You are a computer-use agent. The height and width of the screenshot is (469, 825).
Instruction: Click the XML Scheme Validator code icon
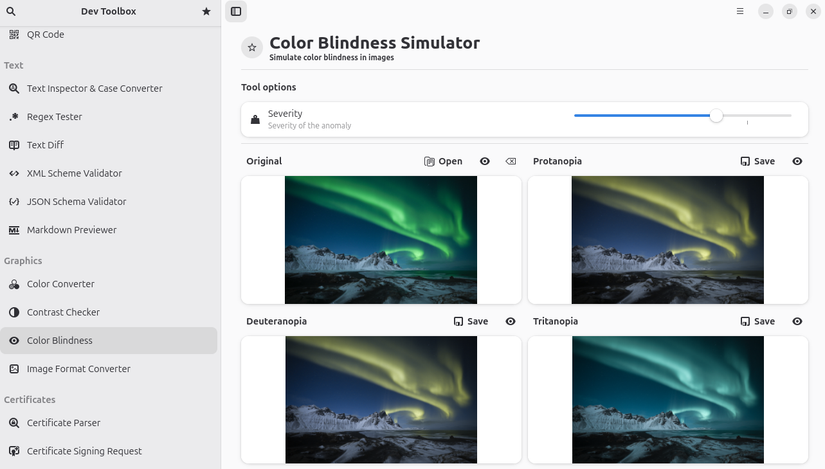pyautogui.click(x=14, y=173)
